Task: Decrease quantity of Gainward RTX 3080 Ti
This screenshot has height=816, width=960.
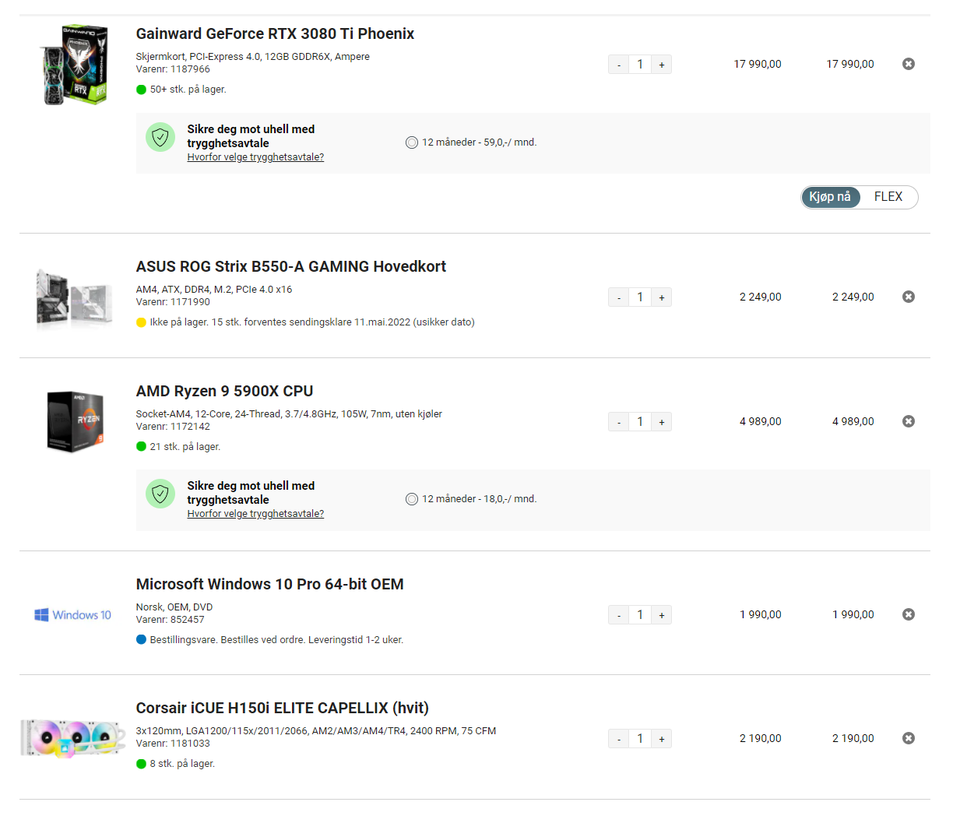Action: click(618, 64)
